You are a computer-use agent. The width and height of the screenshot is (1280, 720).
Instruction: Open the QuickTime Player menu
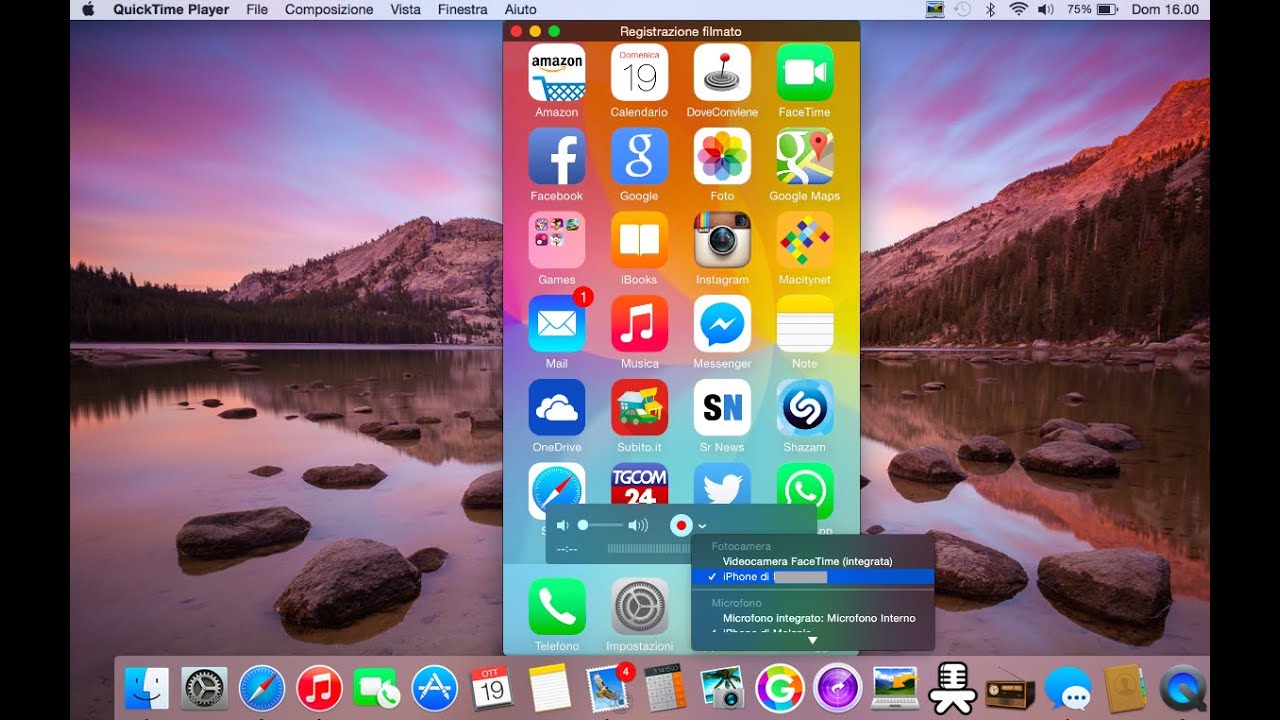tap(171, 9)
